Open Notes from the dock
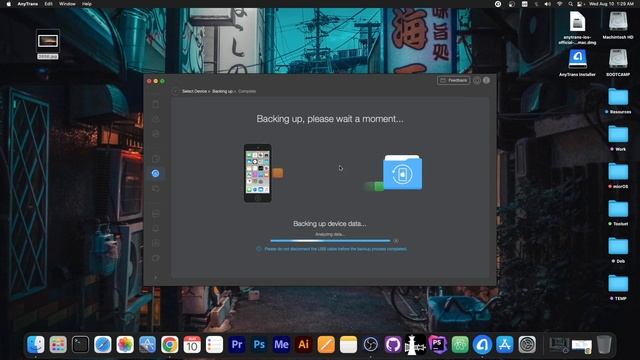 tap(348, 344)
